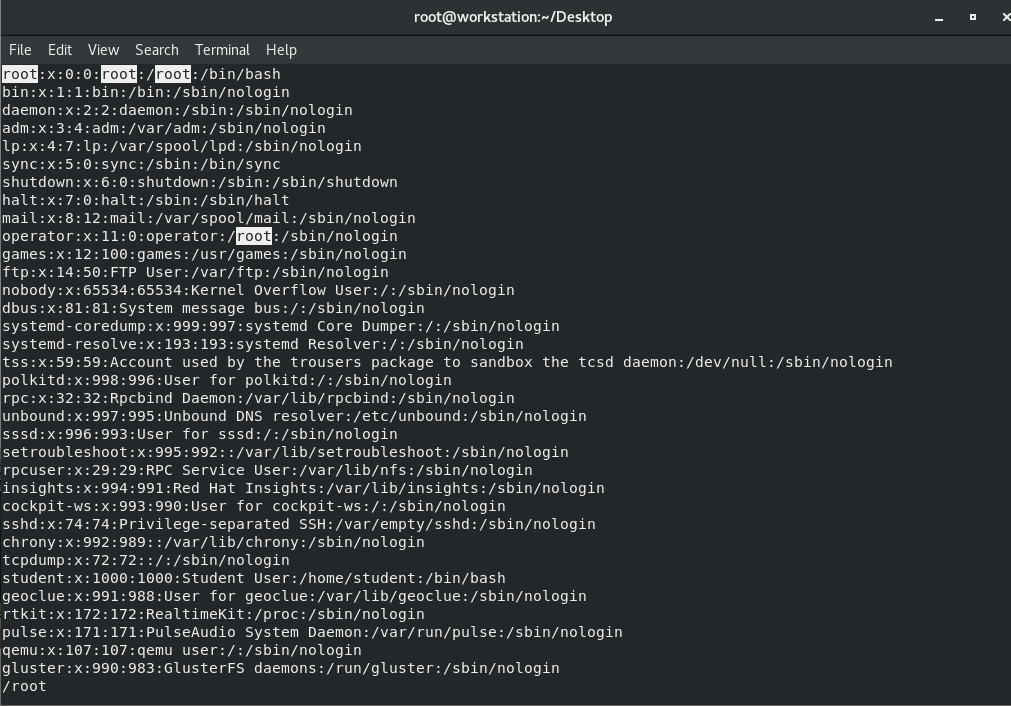Minimize the terminal window
The width and height of the screenshot is (1011, 706).
[x=939, y=17]
